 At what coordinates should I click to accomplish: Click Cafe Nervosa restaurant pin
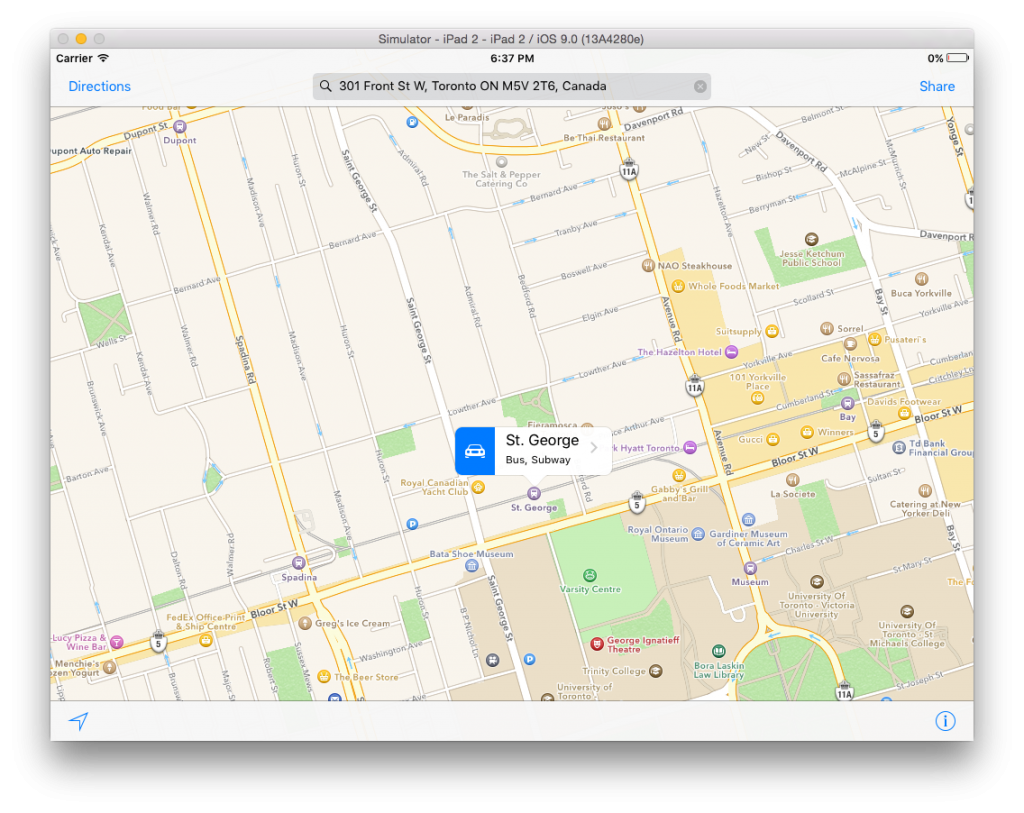coord(850,343)
